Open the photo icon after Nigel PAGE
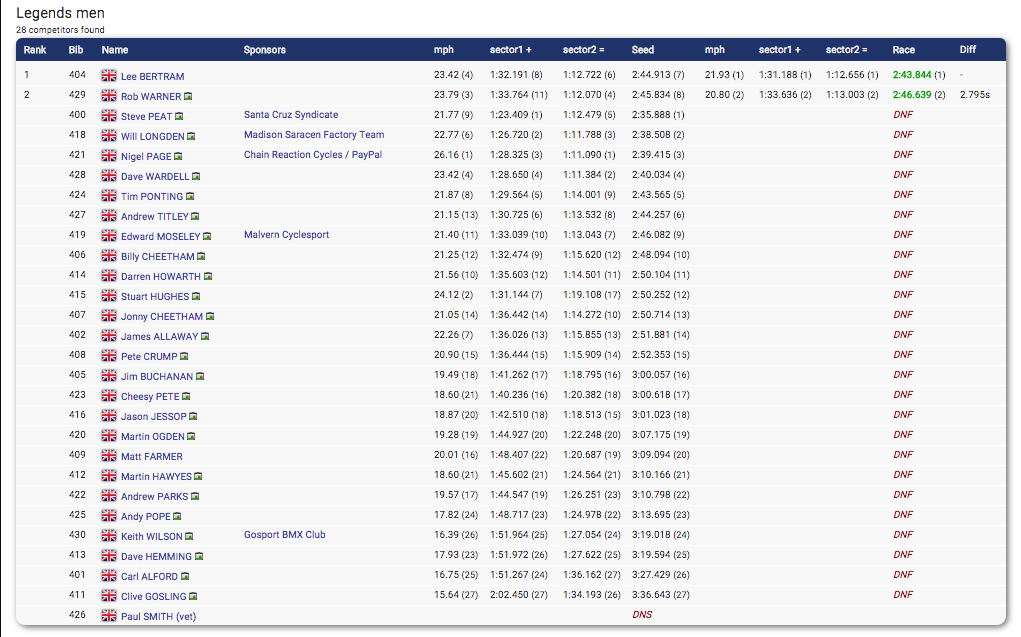 [x=177, y=157]
